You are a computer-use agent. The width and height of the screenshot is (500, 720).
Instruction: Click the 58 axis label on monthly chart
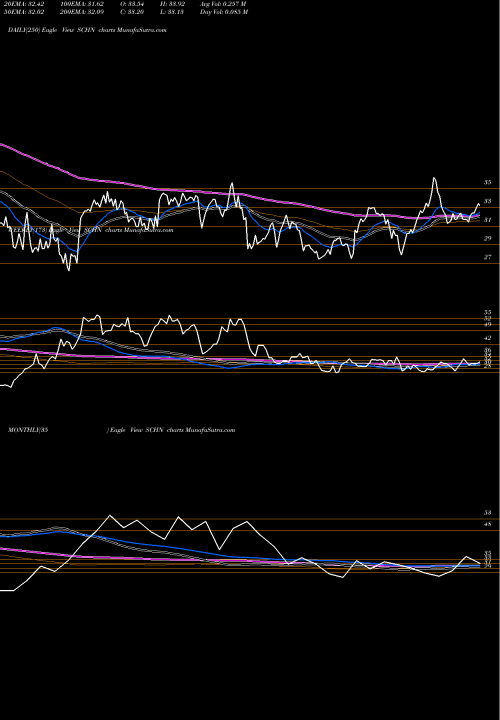[487, 512]
